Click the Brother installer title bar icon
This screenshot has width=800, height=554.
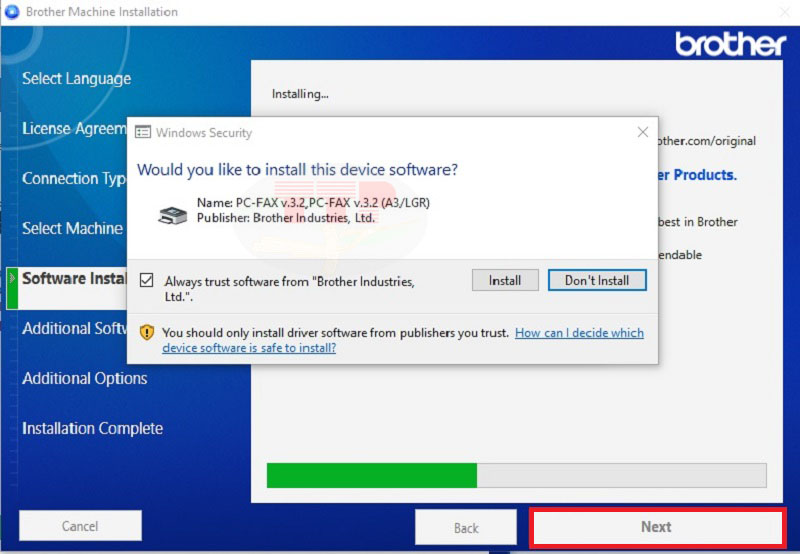11,12
